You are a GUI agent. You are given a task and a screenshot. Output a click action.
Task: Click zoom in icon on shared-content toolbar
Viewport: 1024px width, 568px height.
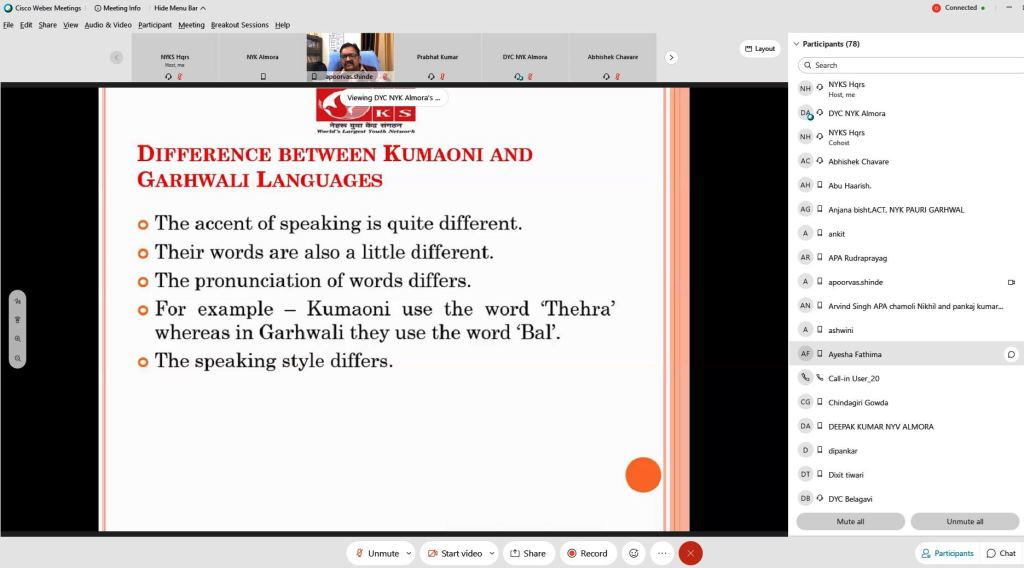(18, 339)
